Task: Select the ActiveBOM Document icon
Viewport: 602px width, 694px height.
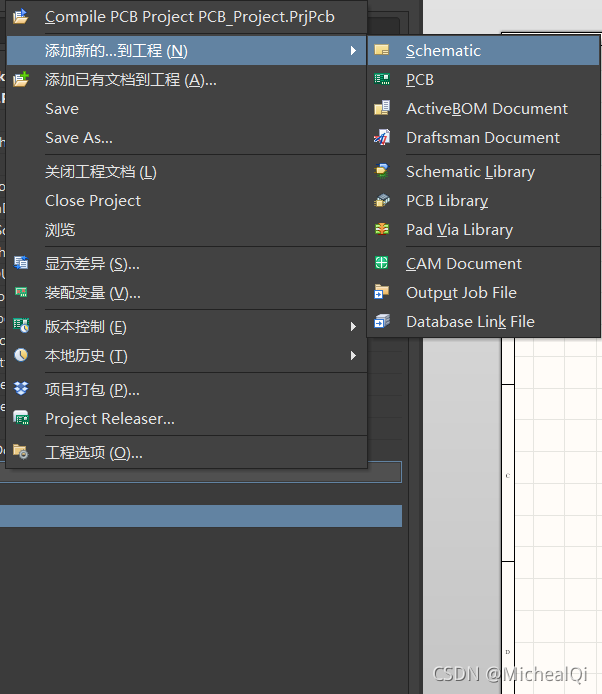Action: coord(382,108)
